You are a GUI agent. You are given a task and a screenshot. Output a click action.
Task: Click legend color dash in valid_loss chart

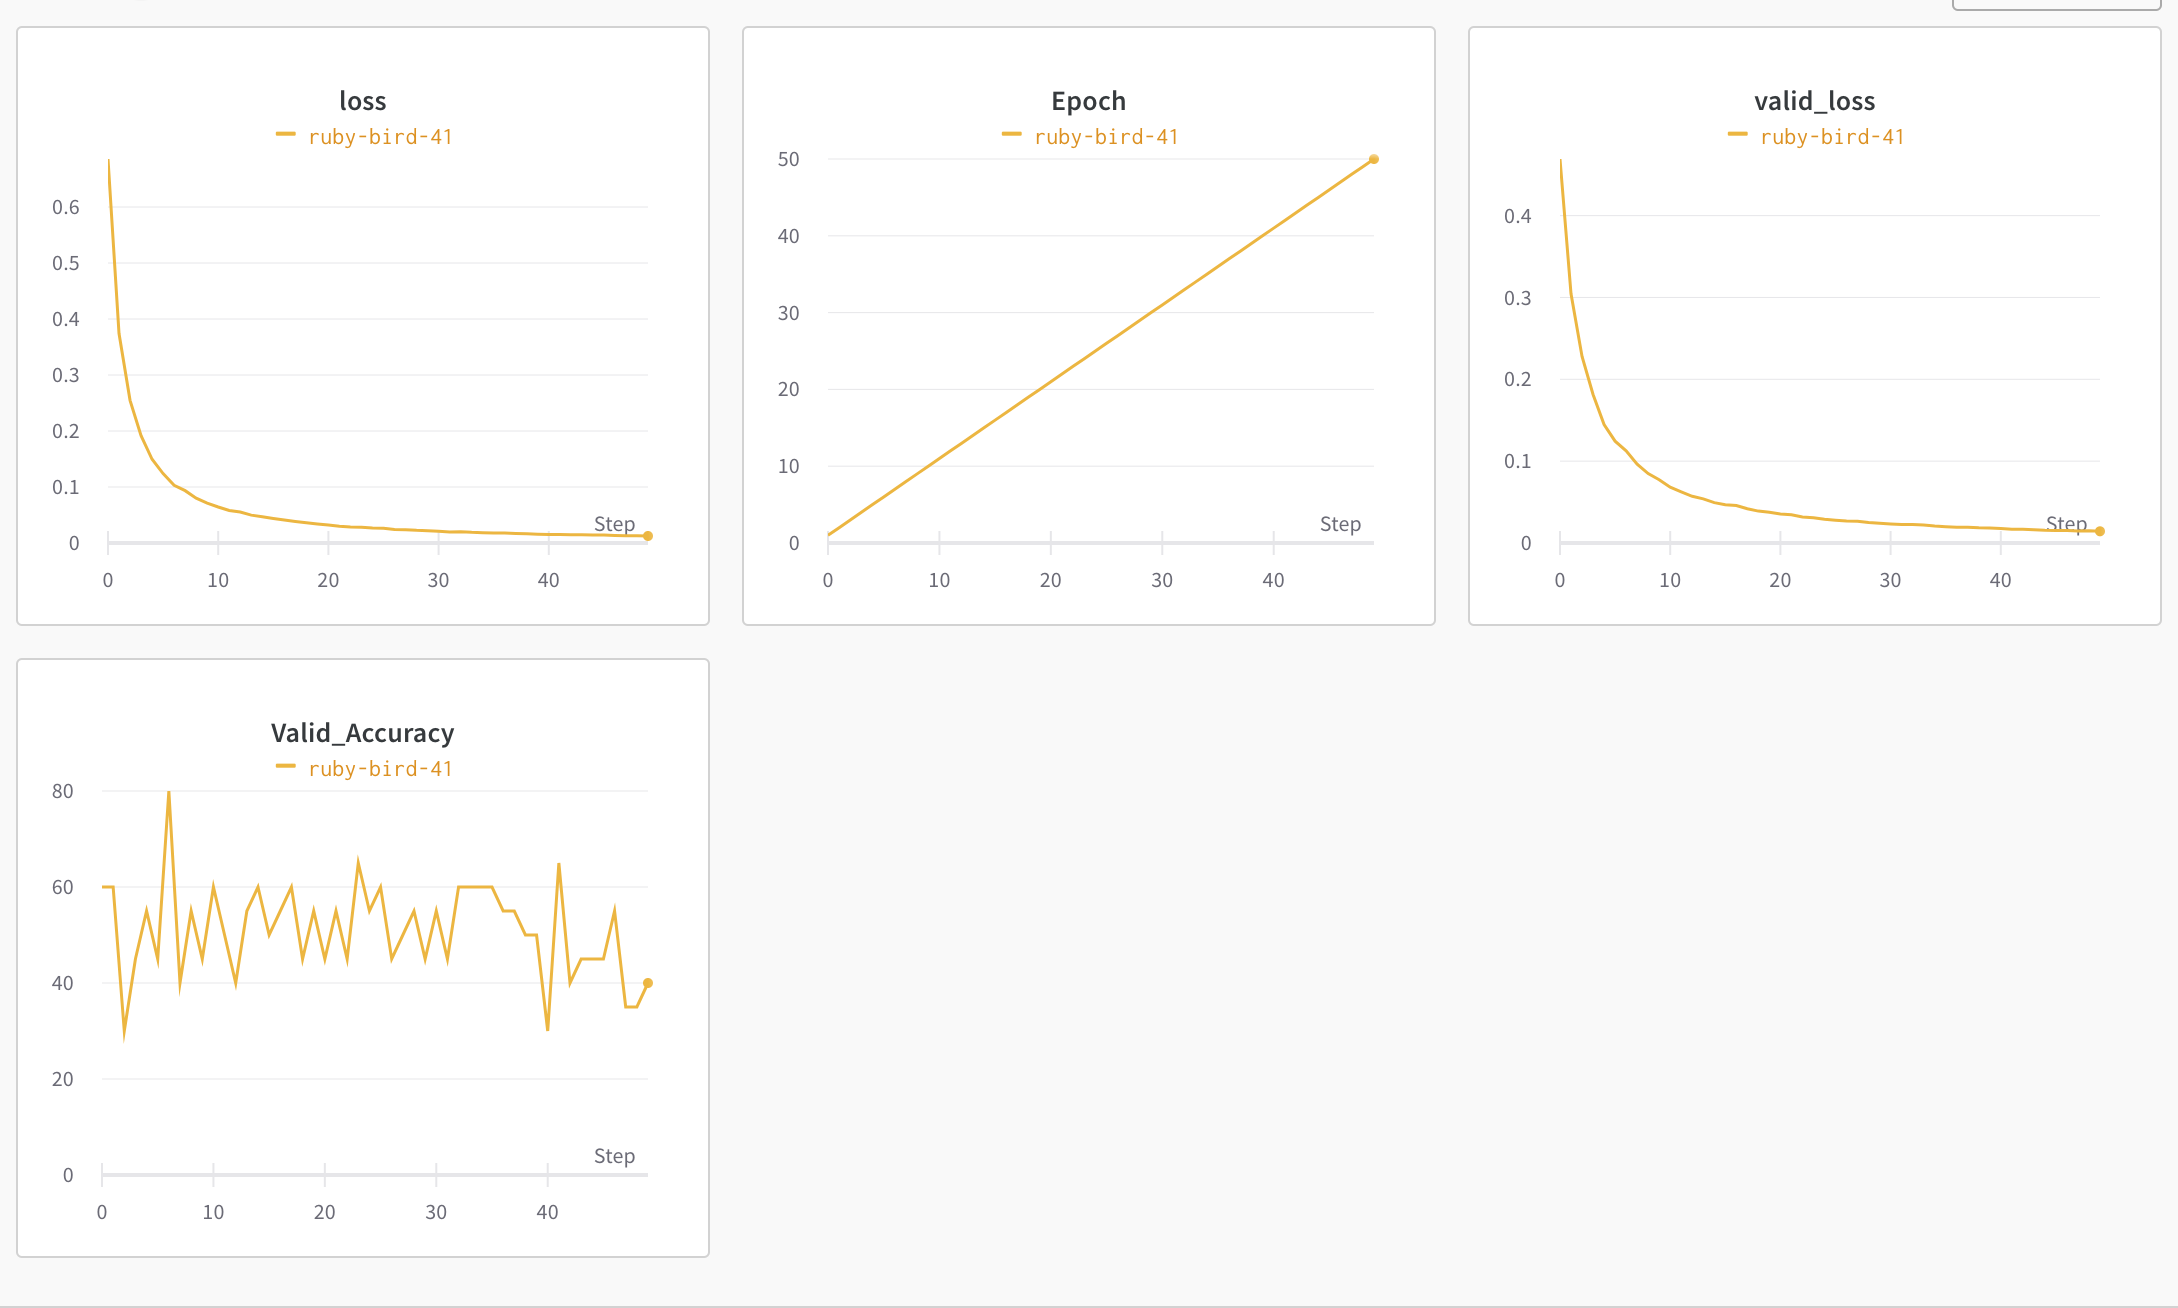click(1738, 134)
